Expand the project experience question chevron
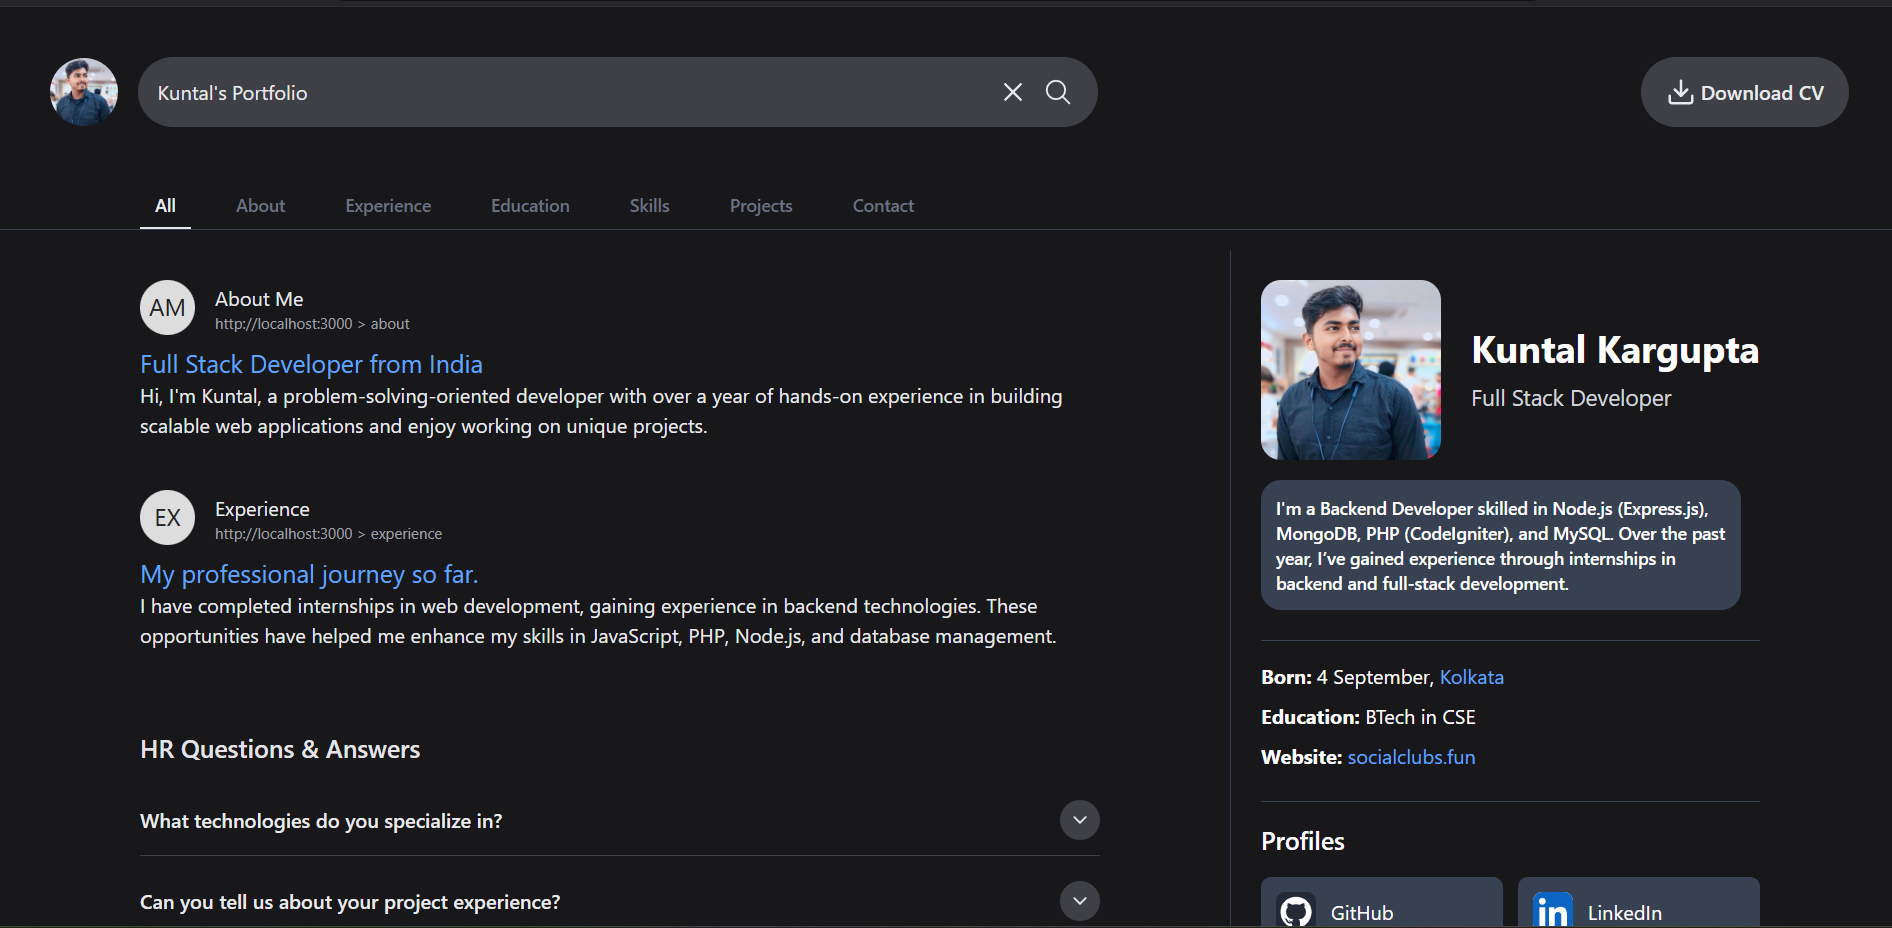 pos(1079,901)
